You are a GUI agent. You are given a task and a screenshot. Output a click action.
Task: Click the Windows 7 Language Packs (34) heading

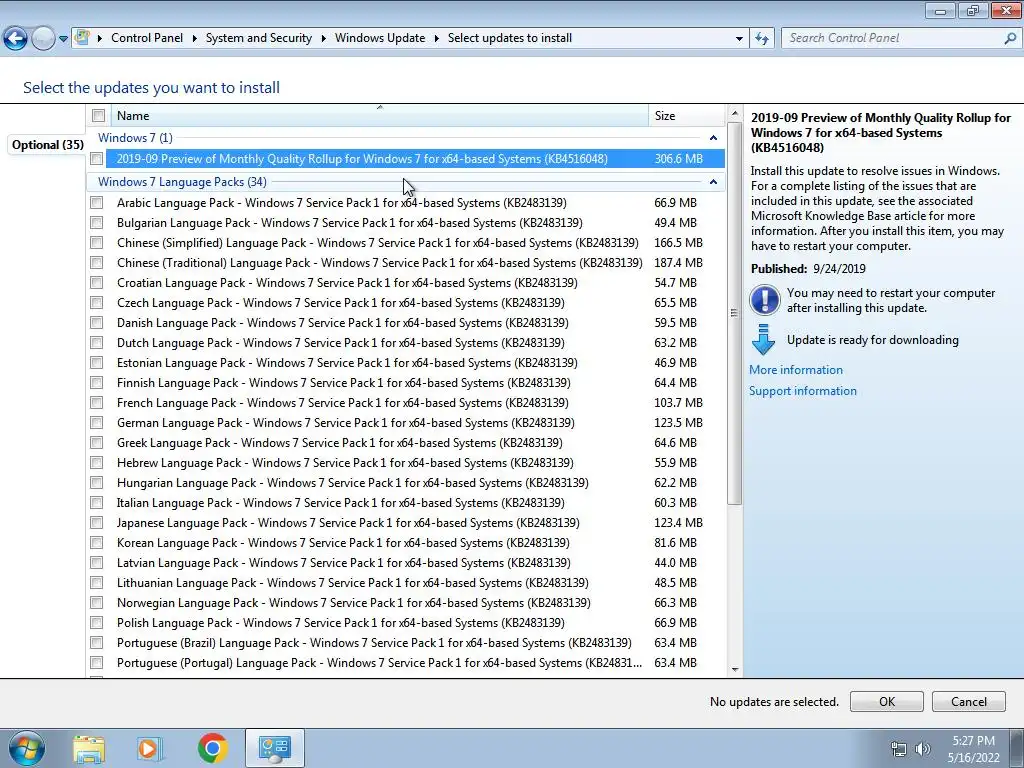pyautogui.click(x=182, y=182)
